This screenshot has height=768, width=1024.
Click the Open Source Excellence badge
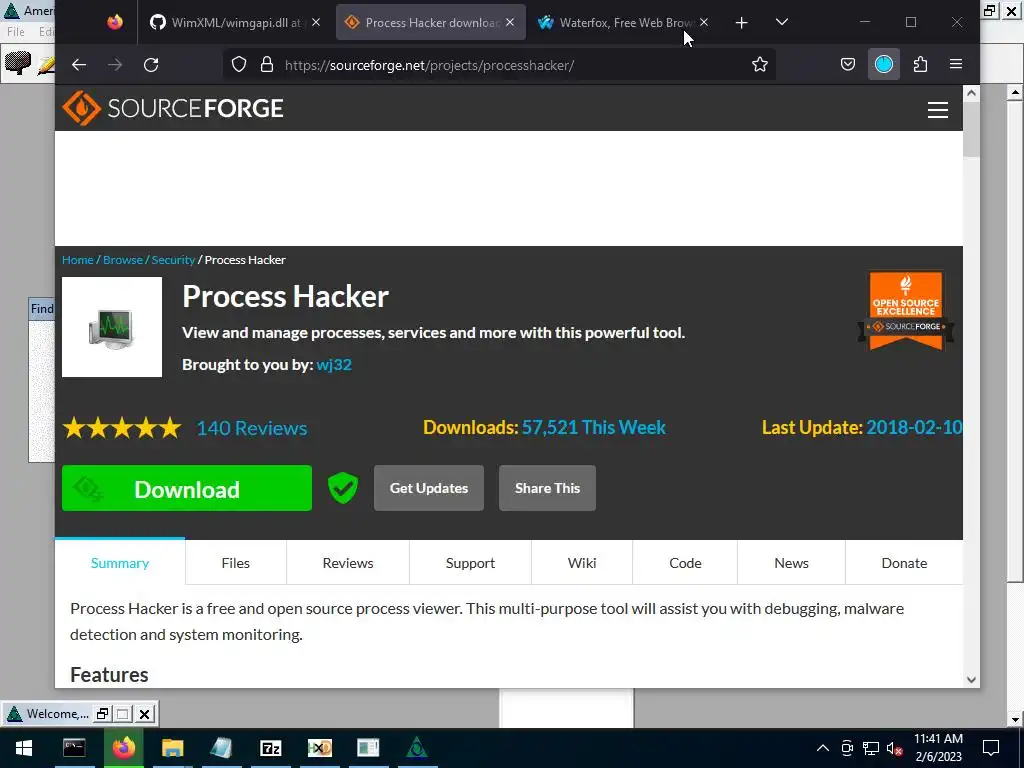click(x=906, y=311)
